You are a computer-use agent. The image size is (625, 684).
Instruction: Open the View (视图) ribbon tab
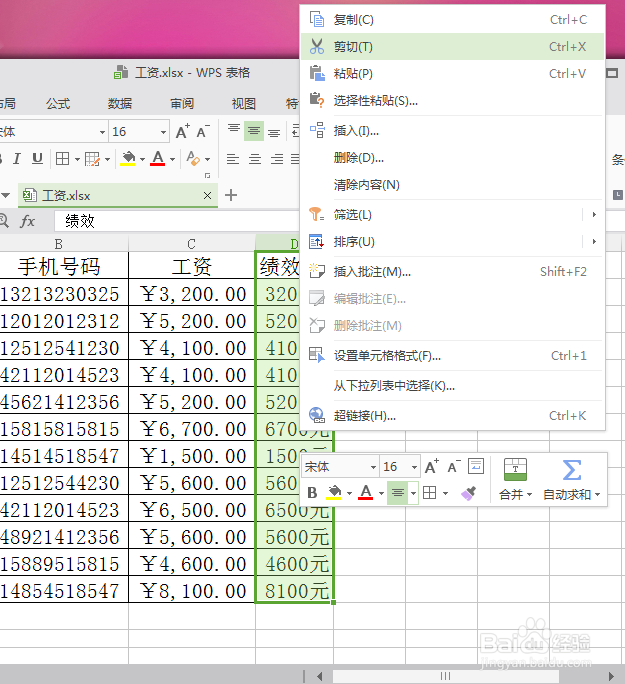243,103
